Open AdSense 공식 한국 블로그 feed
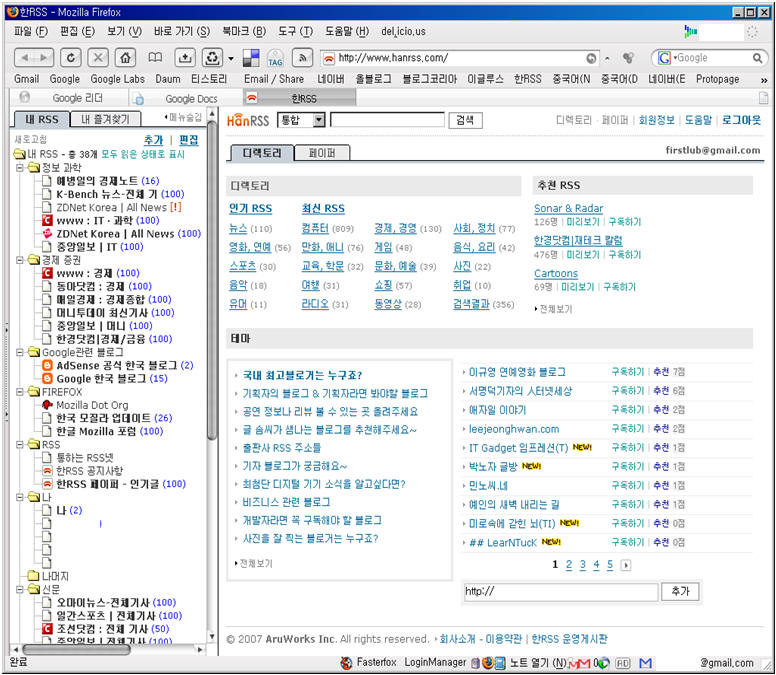 coord(124,366)
